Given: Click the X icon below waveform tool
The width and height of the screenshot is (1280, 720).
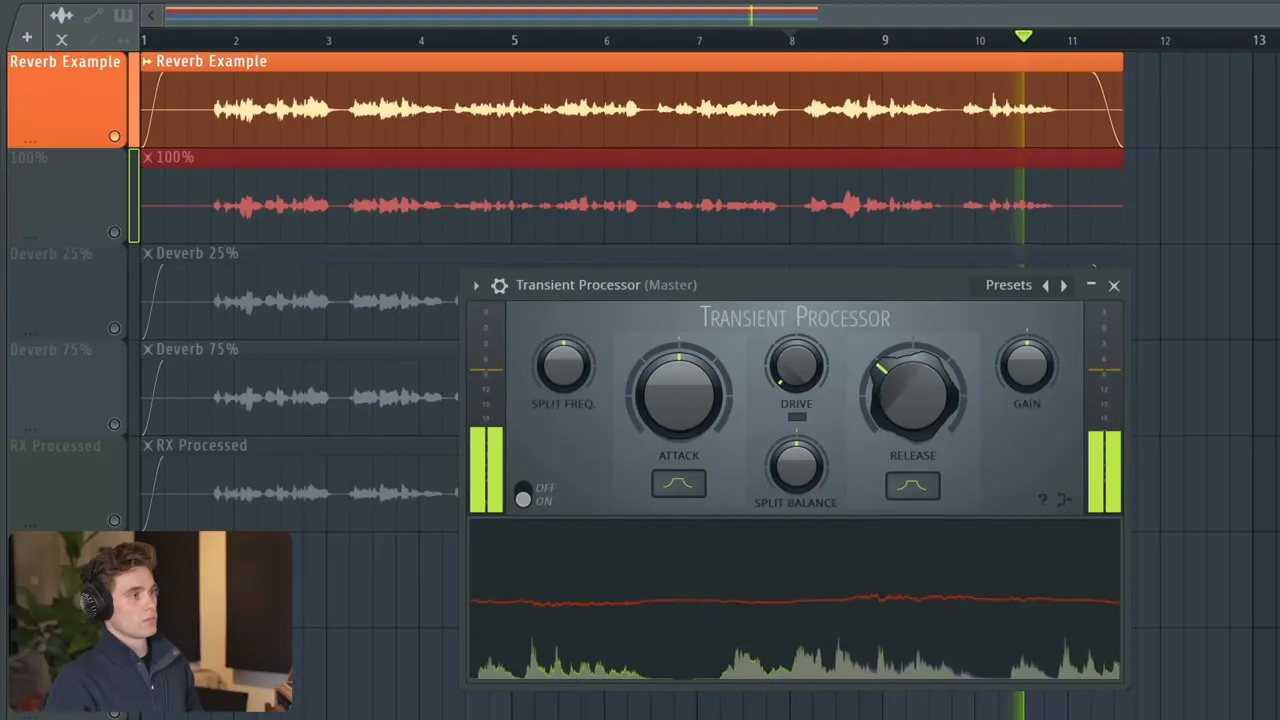Looking at the screenshot, I should 62,39.
